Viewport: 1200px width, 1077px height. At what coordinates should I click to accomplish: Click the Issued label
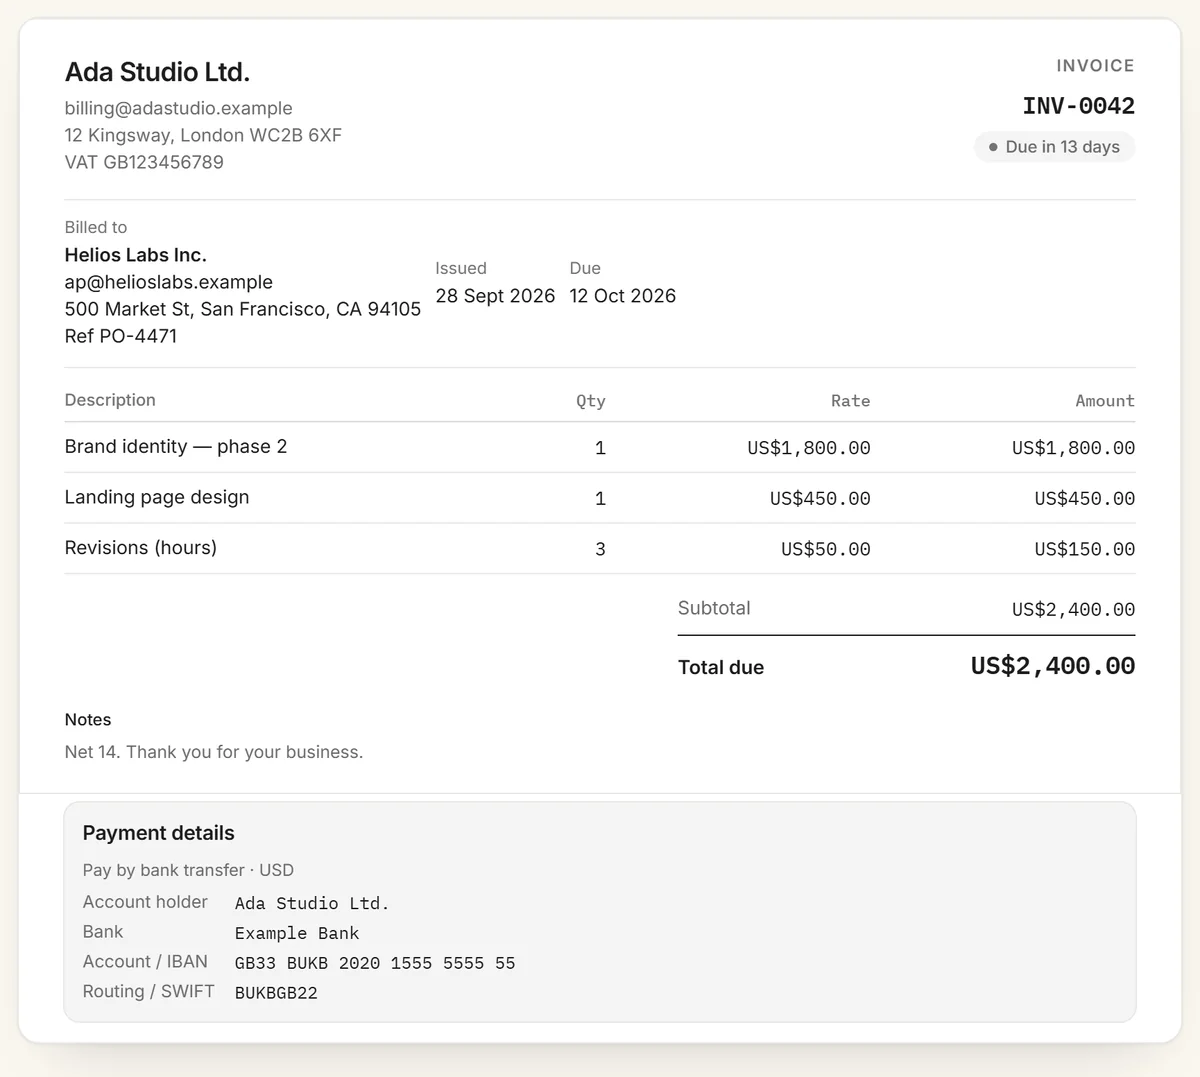(x=461, y=268)
